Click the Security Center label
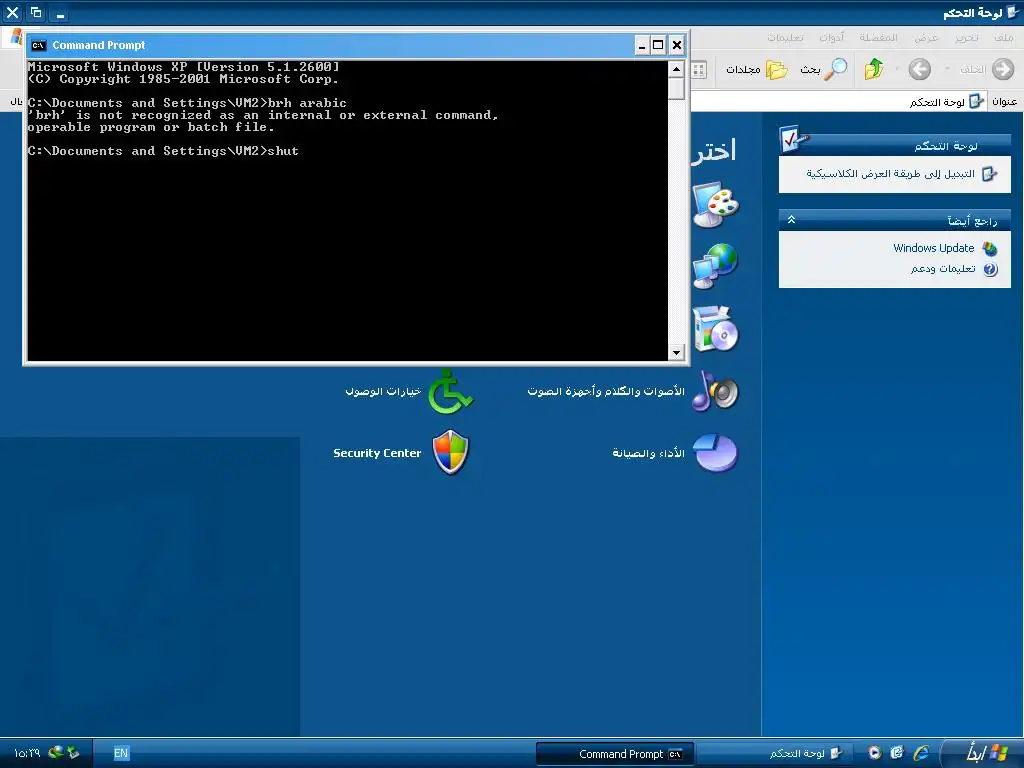Screen dimensions: 1024x768 377,453
